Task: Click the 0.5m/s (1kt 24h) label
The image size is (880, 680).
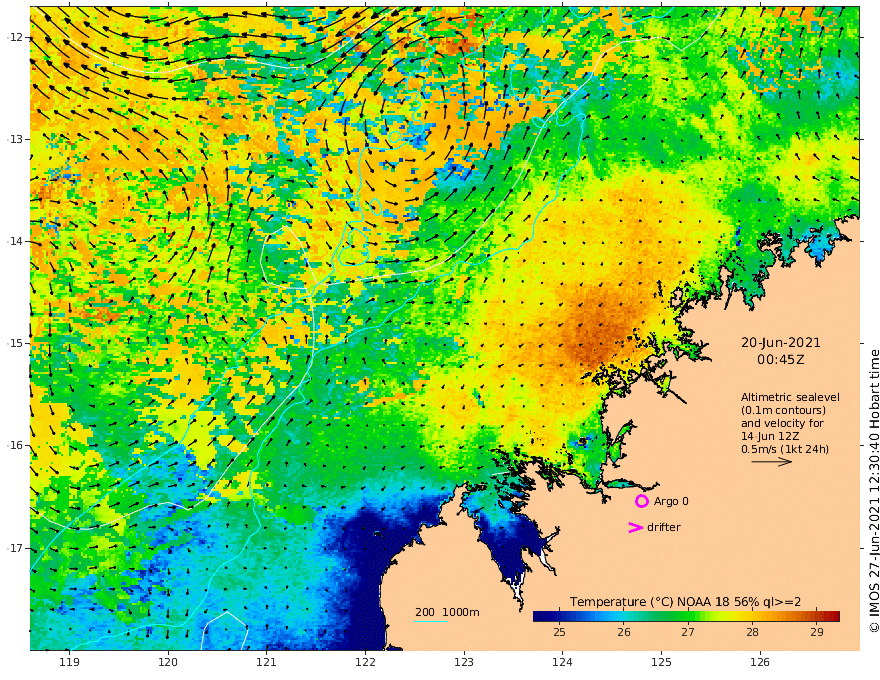Action: point(785,449)
